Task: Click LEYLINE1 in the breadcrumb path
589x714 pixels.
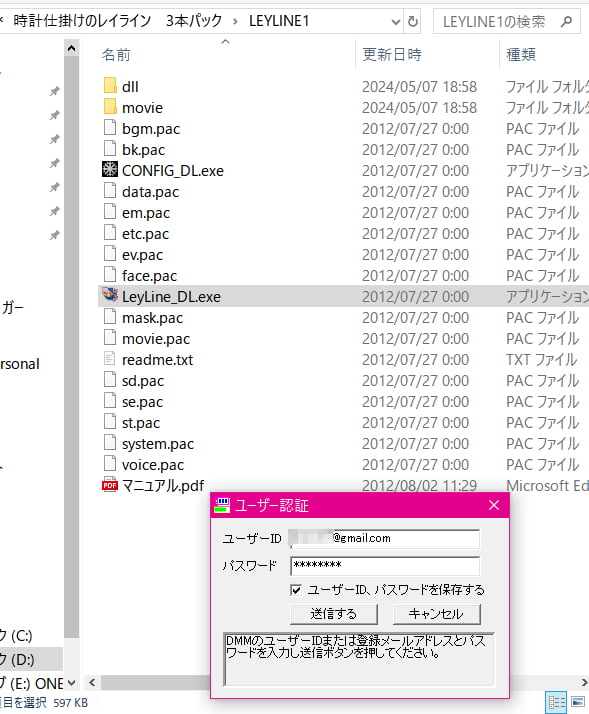Action: pos(279,21)
